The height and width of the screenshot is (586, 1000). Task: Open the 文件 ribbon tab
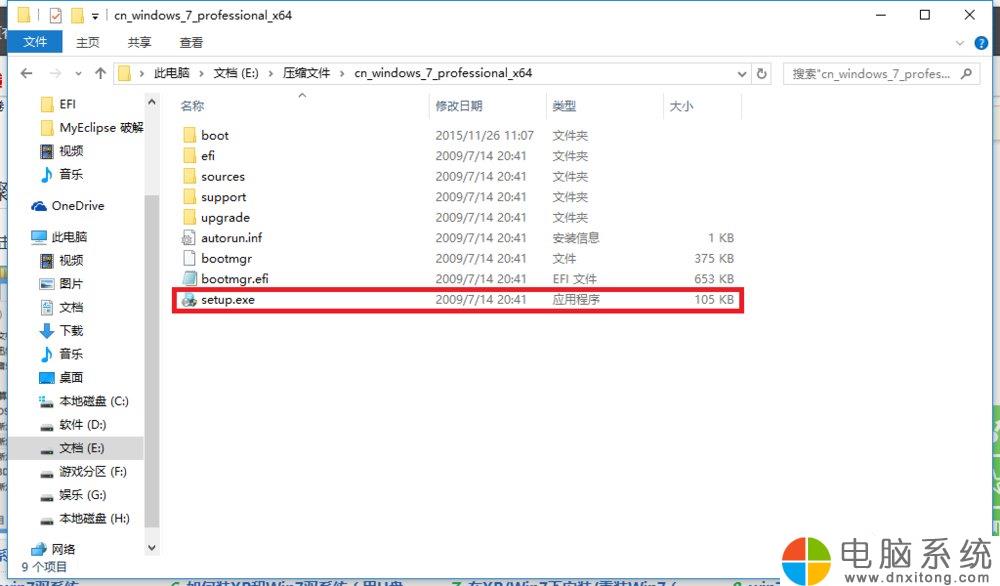[35, 42]
